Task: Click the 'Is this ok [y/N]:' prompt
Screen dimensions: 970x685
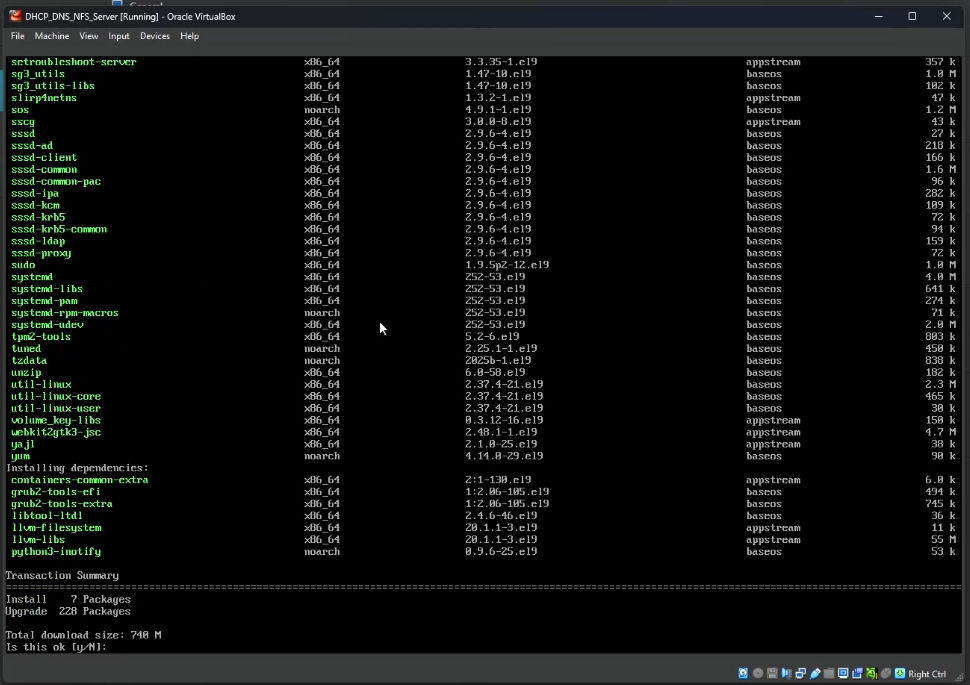Action: 56,647
